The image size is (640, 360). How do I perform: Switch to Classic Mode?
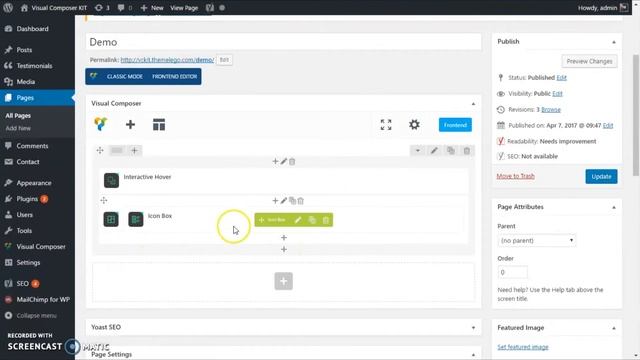[124, 76]
